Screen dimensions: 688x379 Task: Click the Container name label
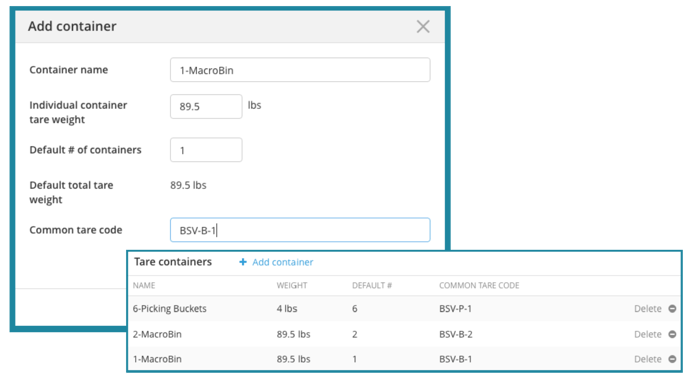coord(68,70)
